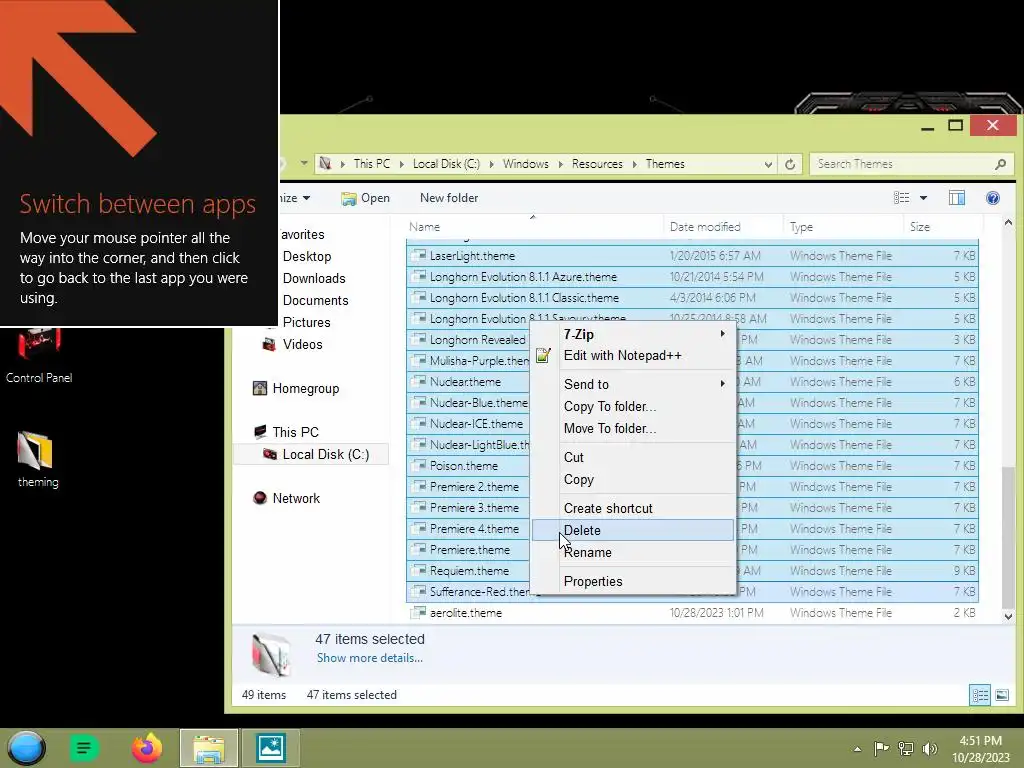Click This PC in the breadcrumb
The height and width of the screenshot is (768, 1024).
pos(372,164)
